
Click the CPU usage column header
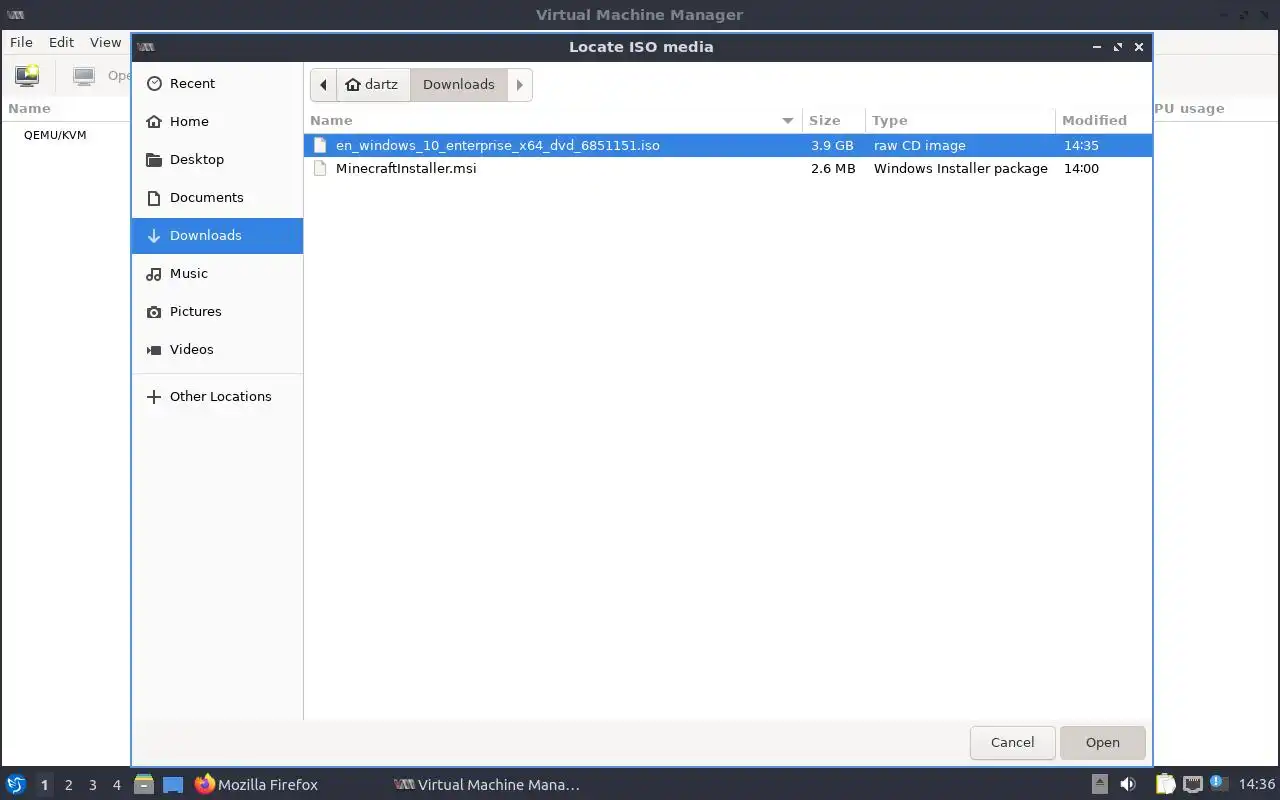point(1189,108)
